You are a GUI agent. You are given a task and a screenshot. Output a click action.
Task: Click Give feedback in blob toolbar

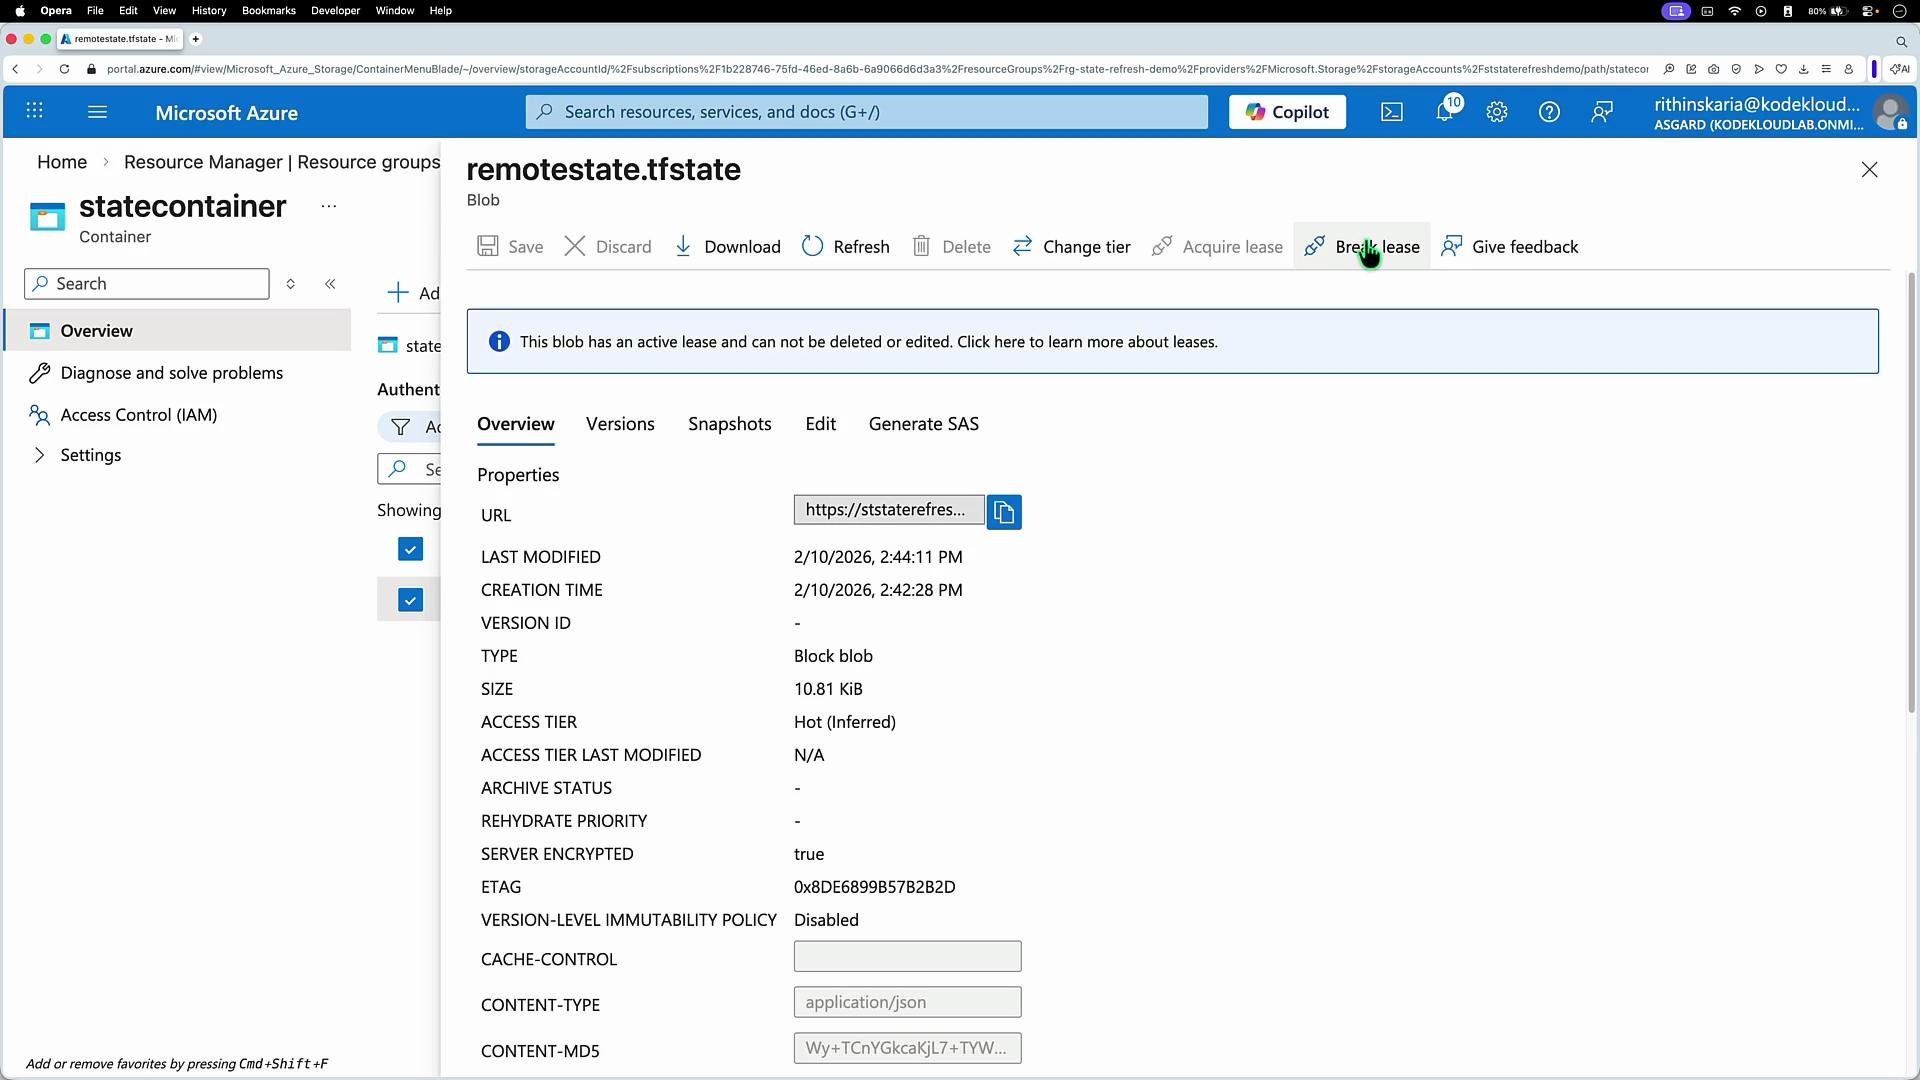1510,246
